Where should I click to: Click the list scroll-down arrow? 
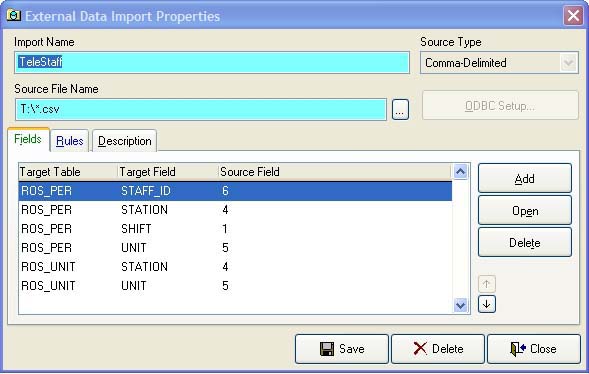461,305
